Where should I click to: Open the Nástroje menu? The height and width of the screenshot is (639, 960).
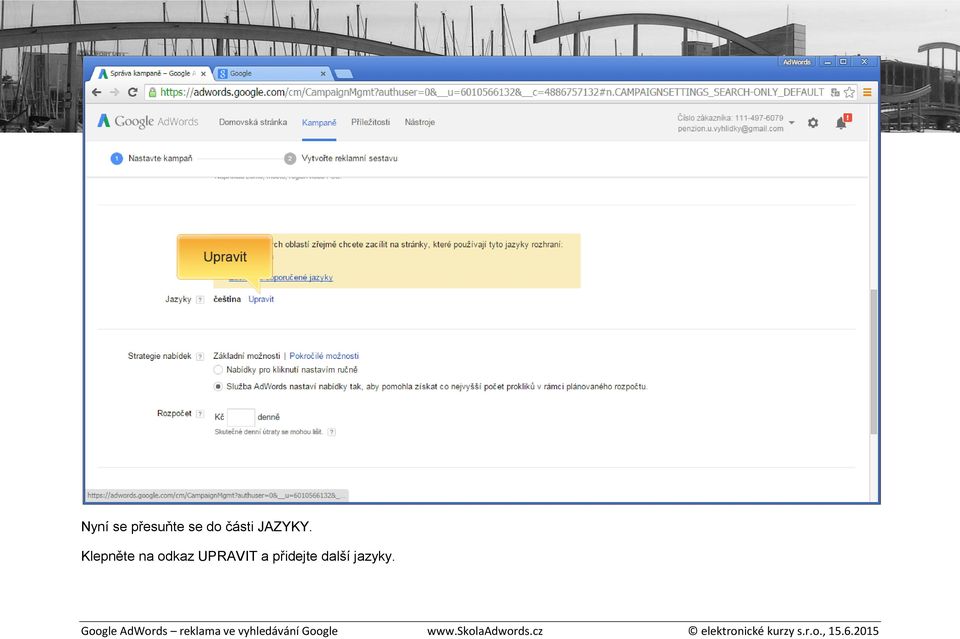[x=419, y=122]
